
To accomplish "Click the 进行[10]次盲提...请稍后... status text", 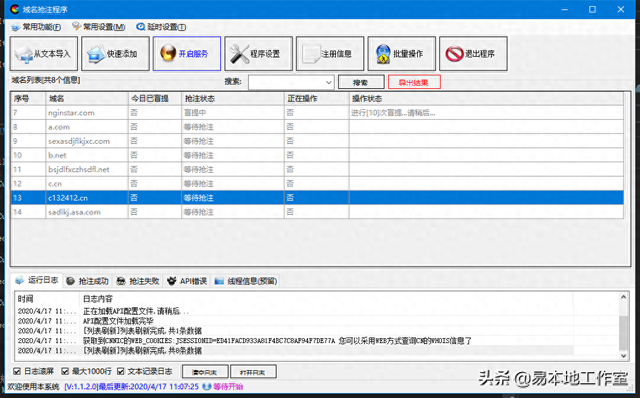I will [393, 113].
